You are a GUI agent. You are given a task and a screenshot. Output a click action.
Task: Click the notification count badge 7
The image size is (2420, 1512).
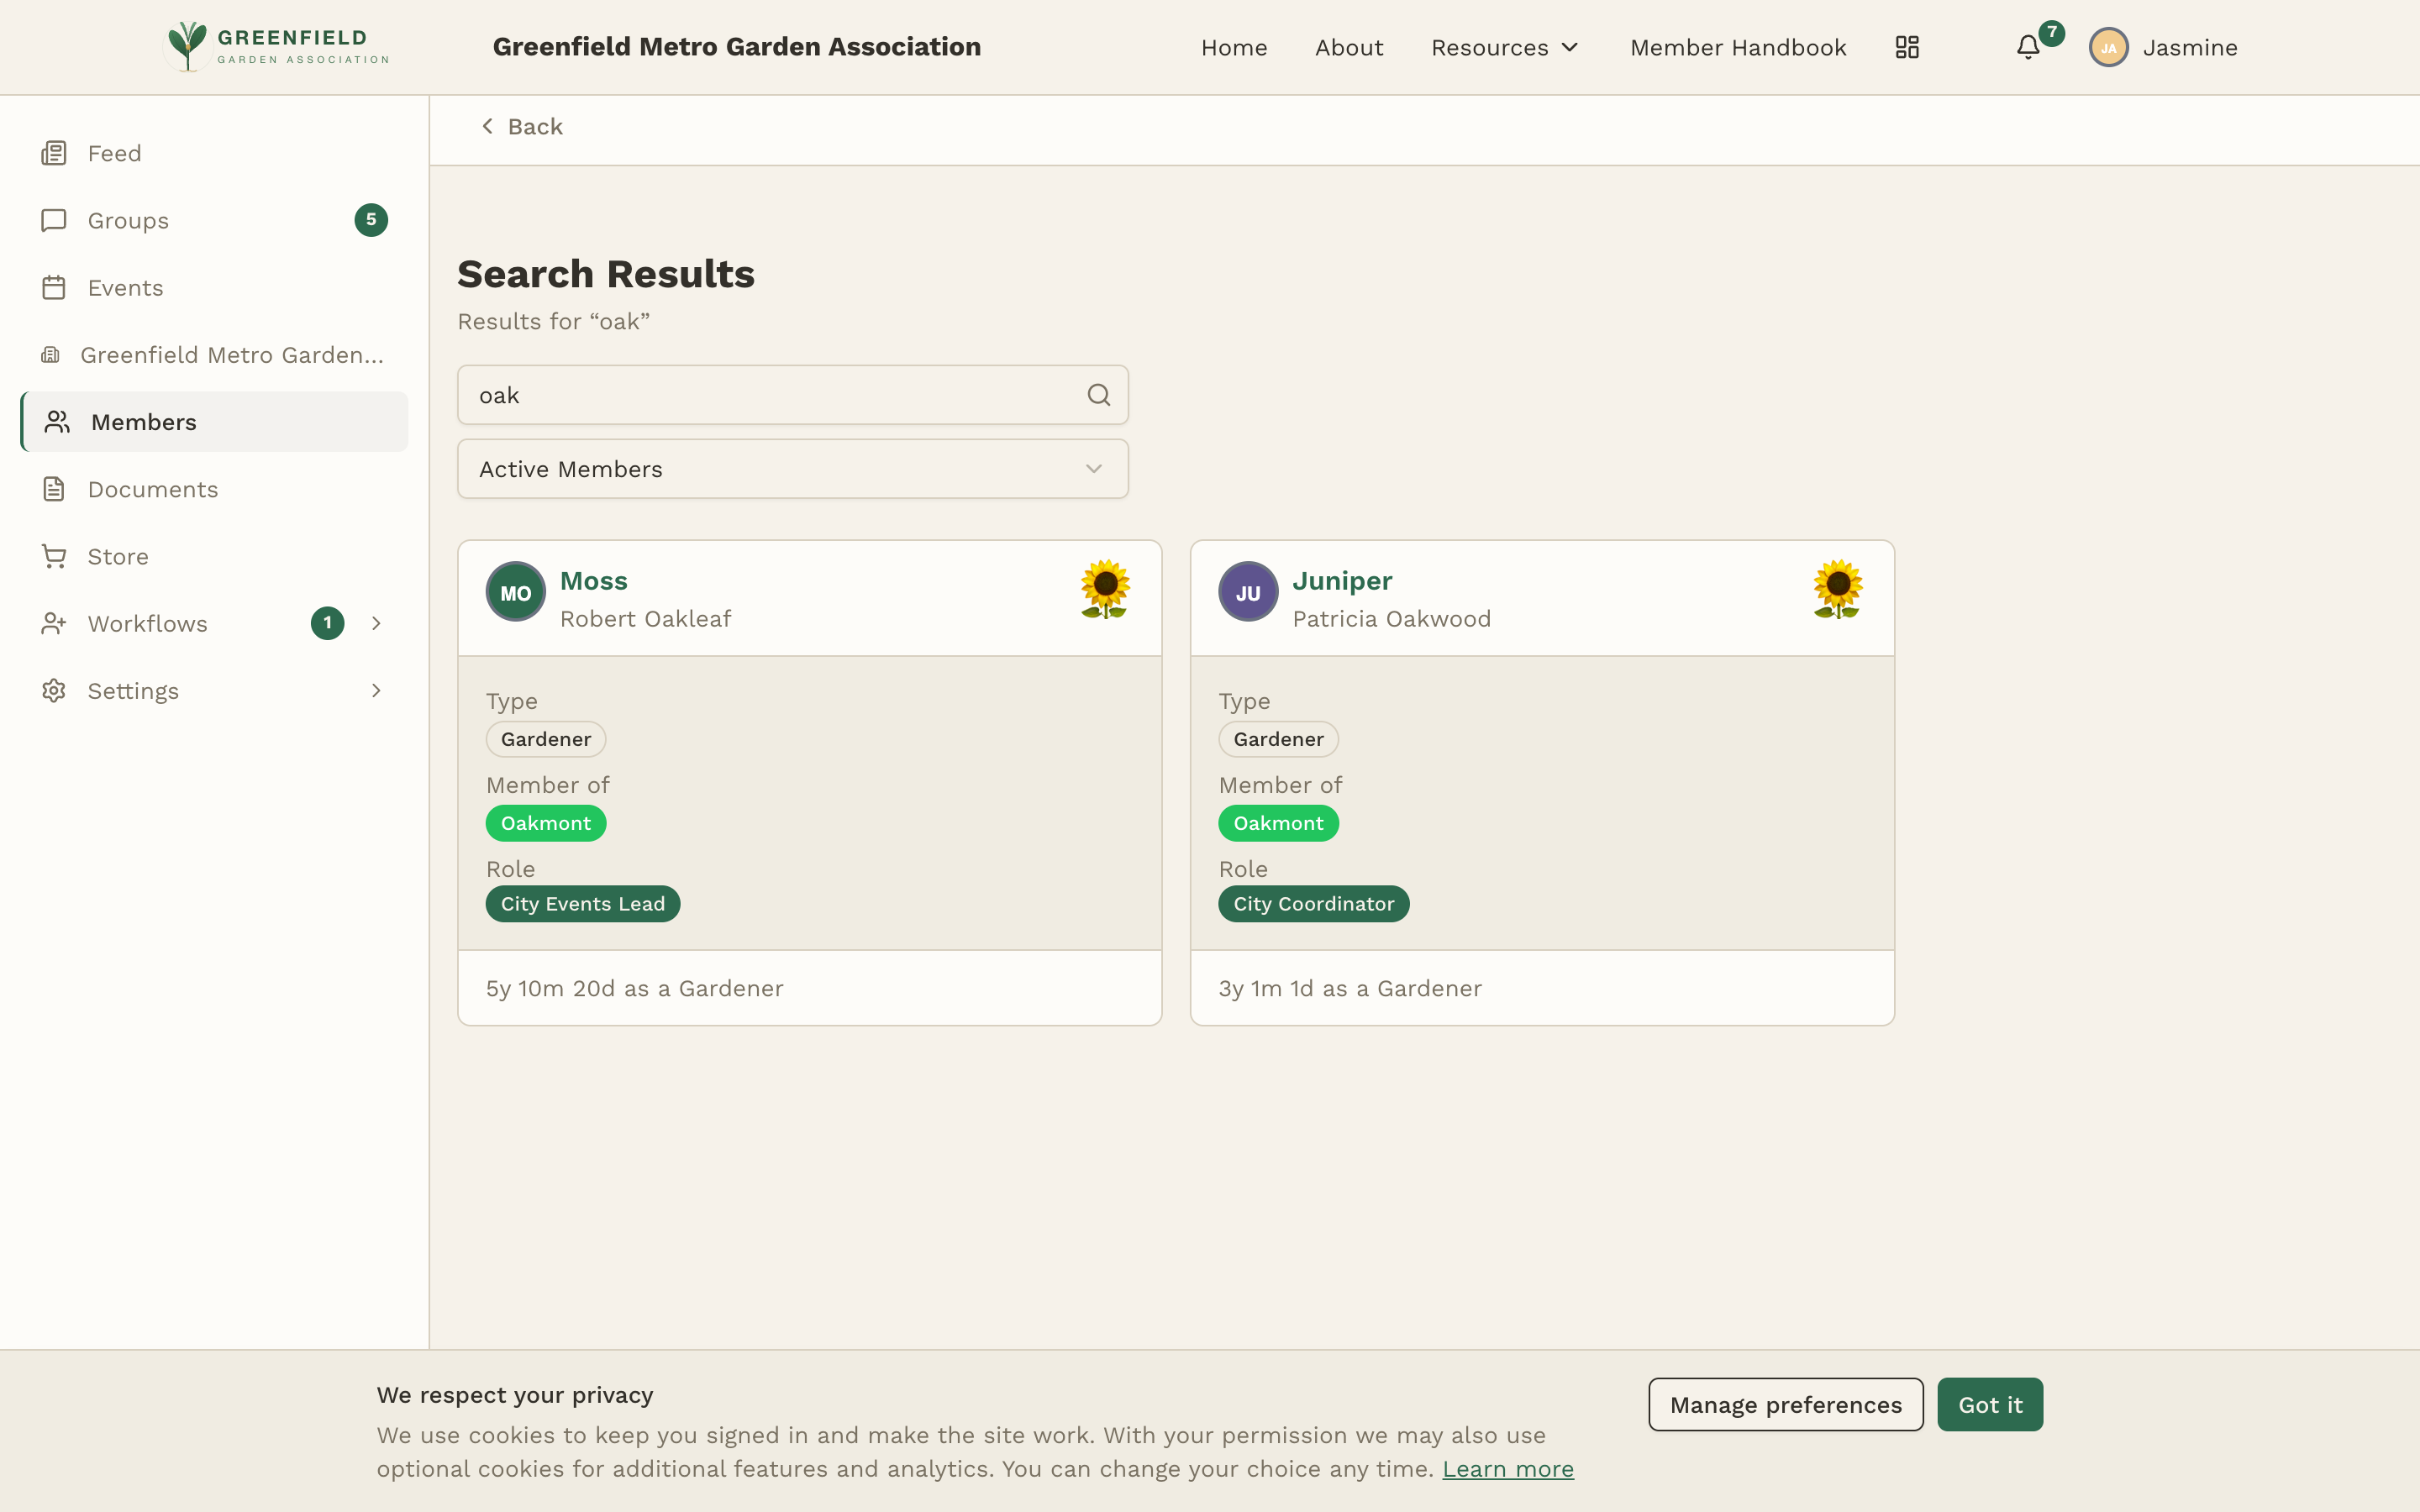click(2051, 32)
